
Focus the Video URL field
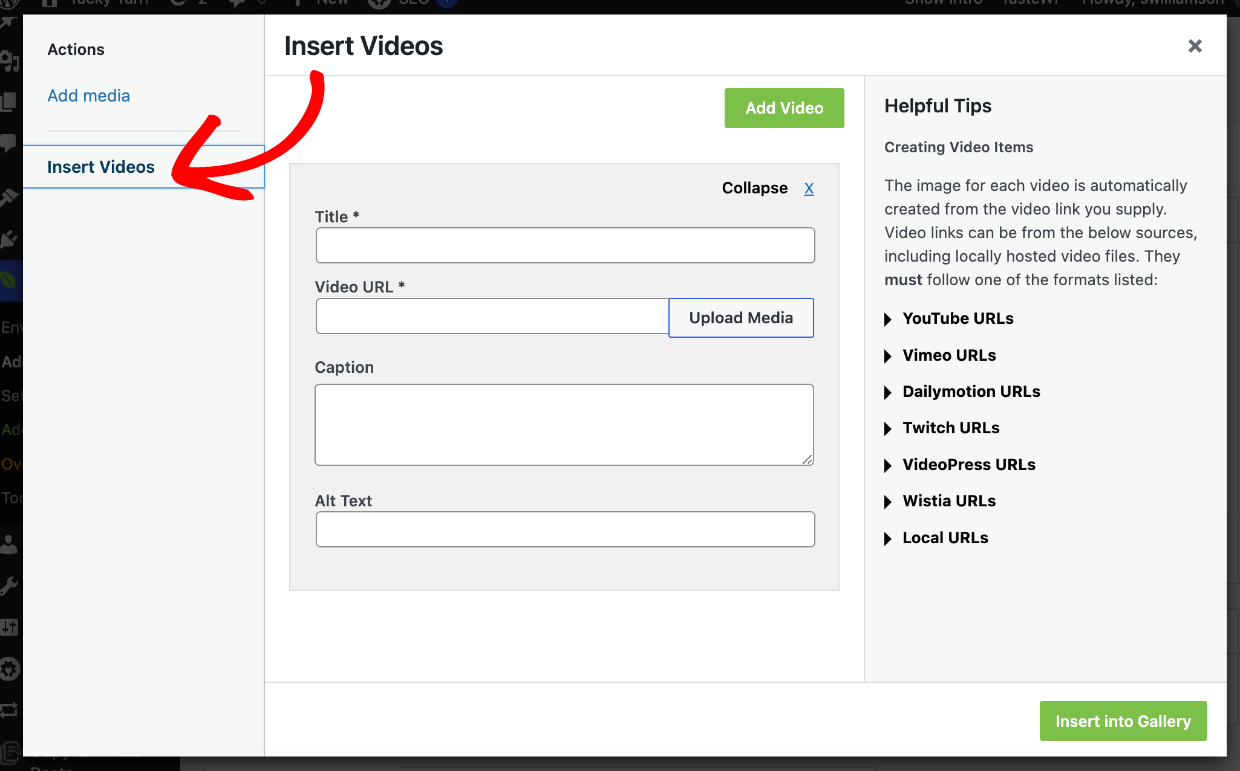492,316
